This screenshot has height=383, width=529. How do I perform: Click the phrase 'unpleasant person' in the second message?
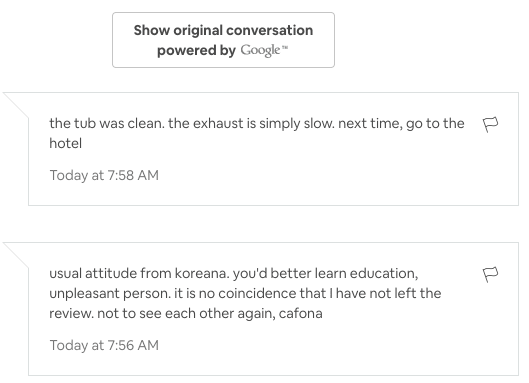110,294
